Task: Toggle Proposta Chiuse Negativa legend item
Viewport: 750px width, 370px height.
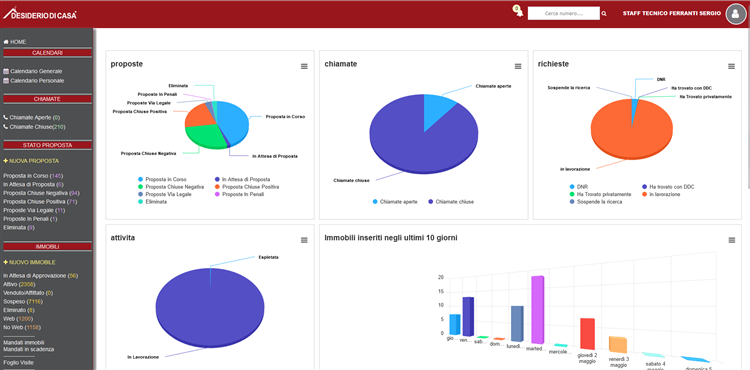Action: click(x=171, y=187)
